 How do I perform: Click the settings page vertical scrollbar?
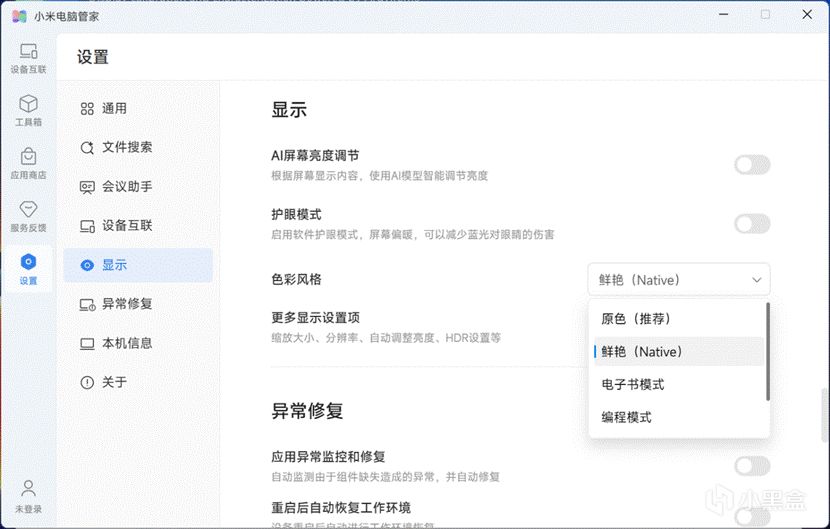[x=824, y=416]
